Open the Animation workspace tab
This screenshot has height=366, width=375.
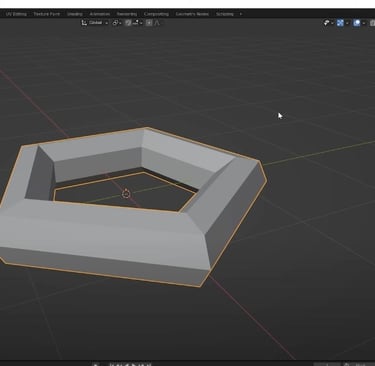pyautogui.click(x=100, y=14)
